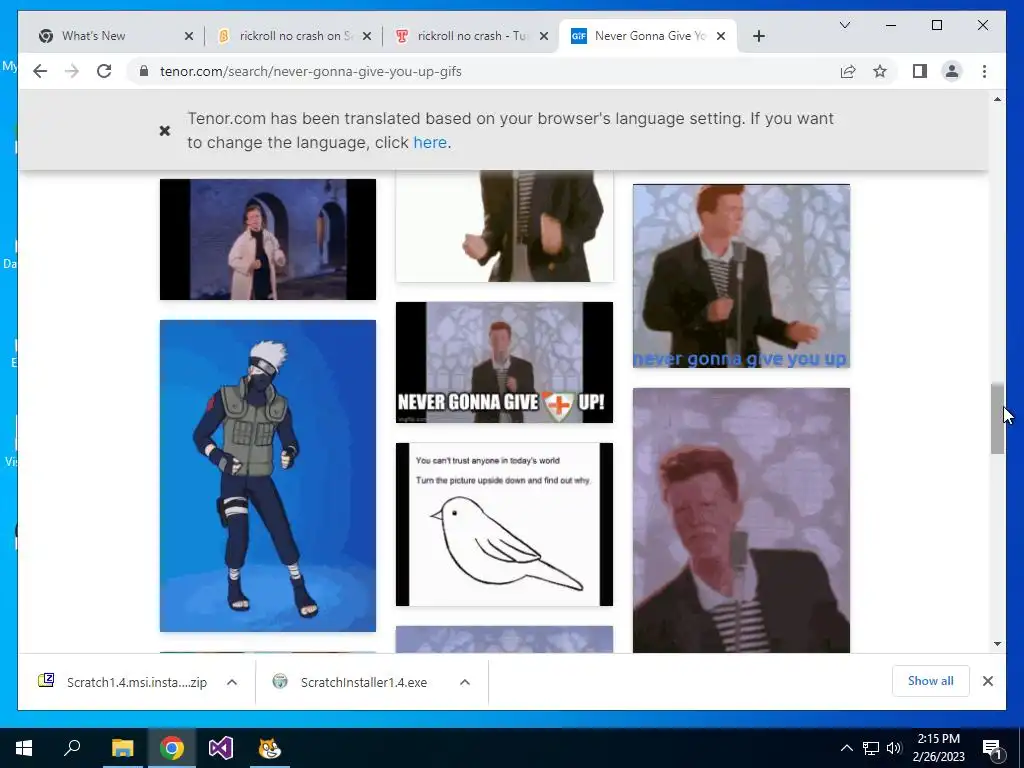Share this page via share icon

tap(848, 71)
